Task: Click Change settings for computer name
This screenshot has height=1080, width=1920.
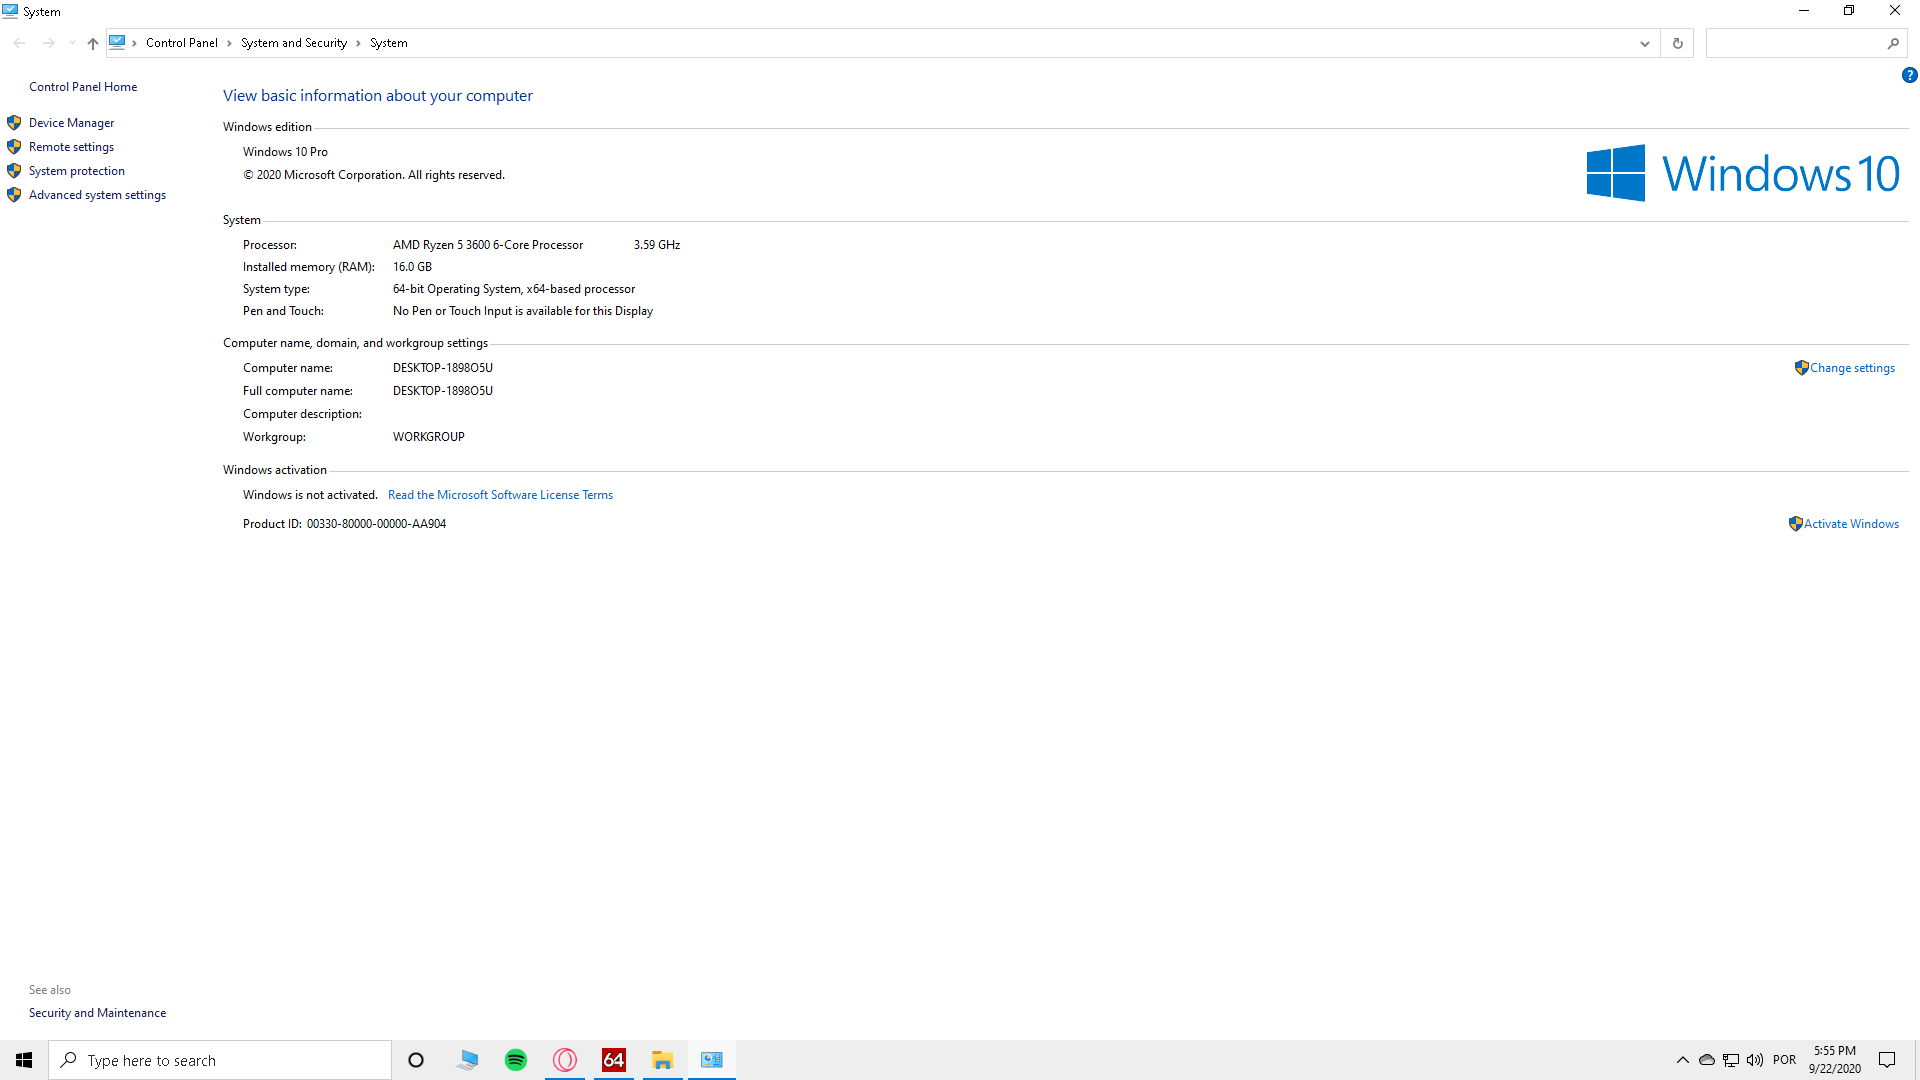Action: (x=1852, y=368)
